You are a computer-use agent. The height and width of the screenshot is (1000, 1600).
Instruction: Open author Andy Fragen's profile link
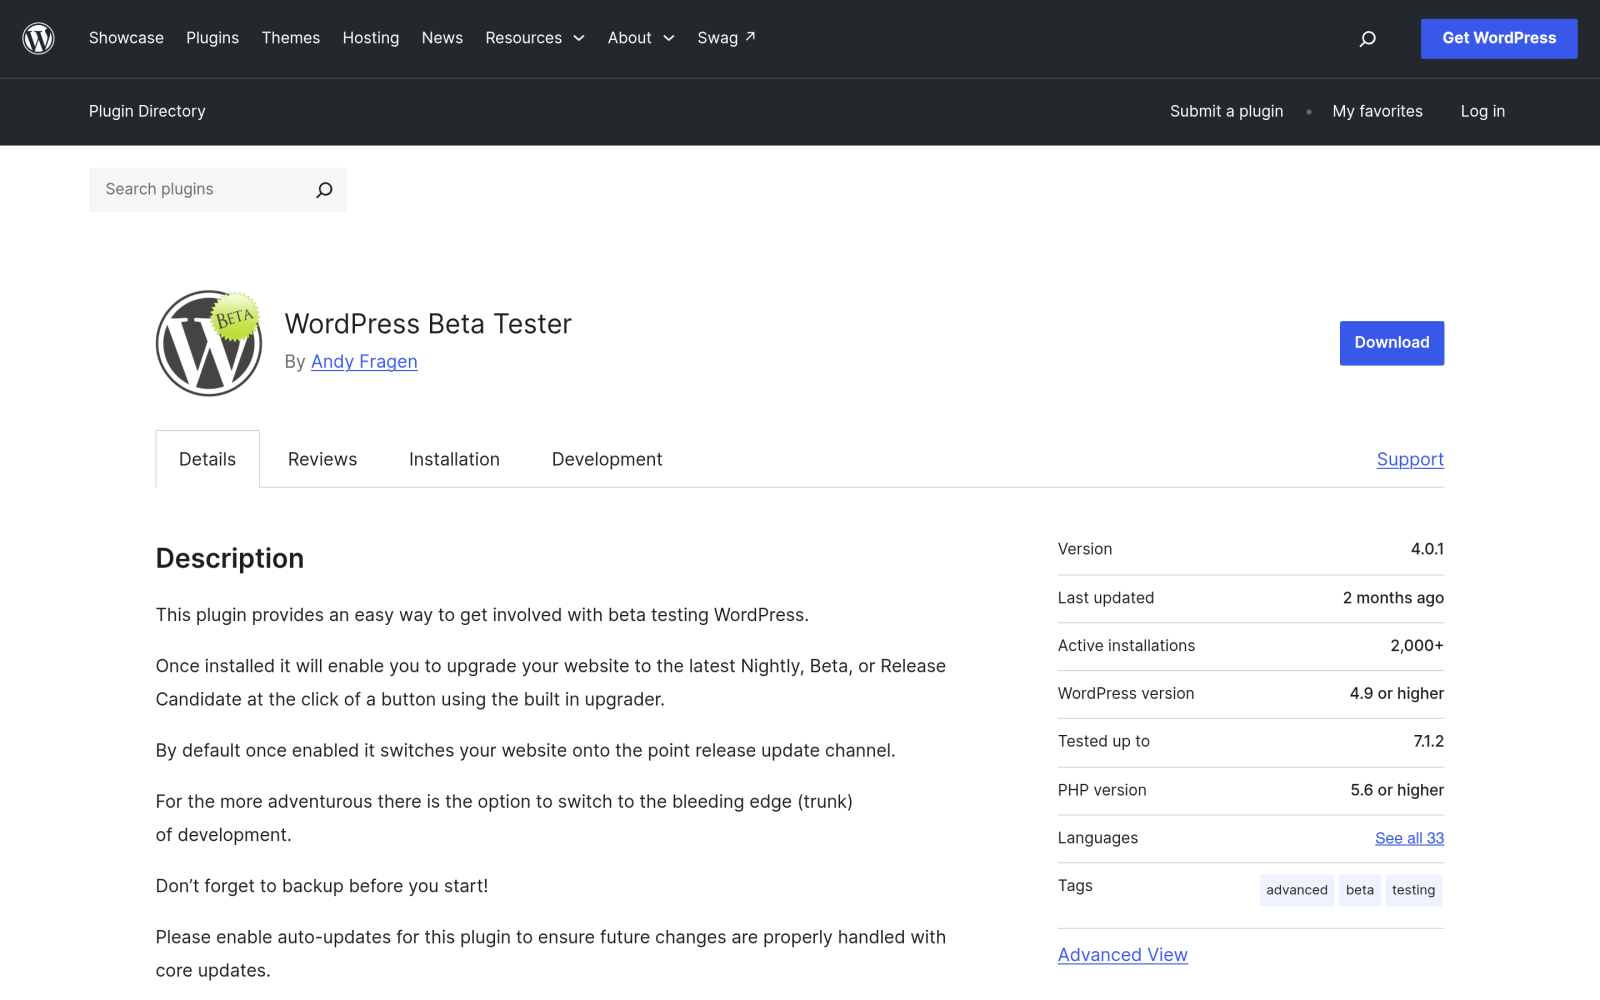point(364,362)
